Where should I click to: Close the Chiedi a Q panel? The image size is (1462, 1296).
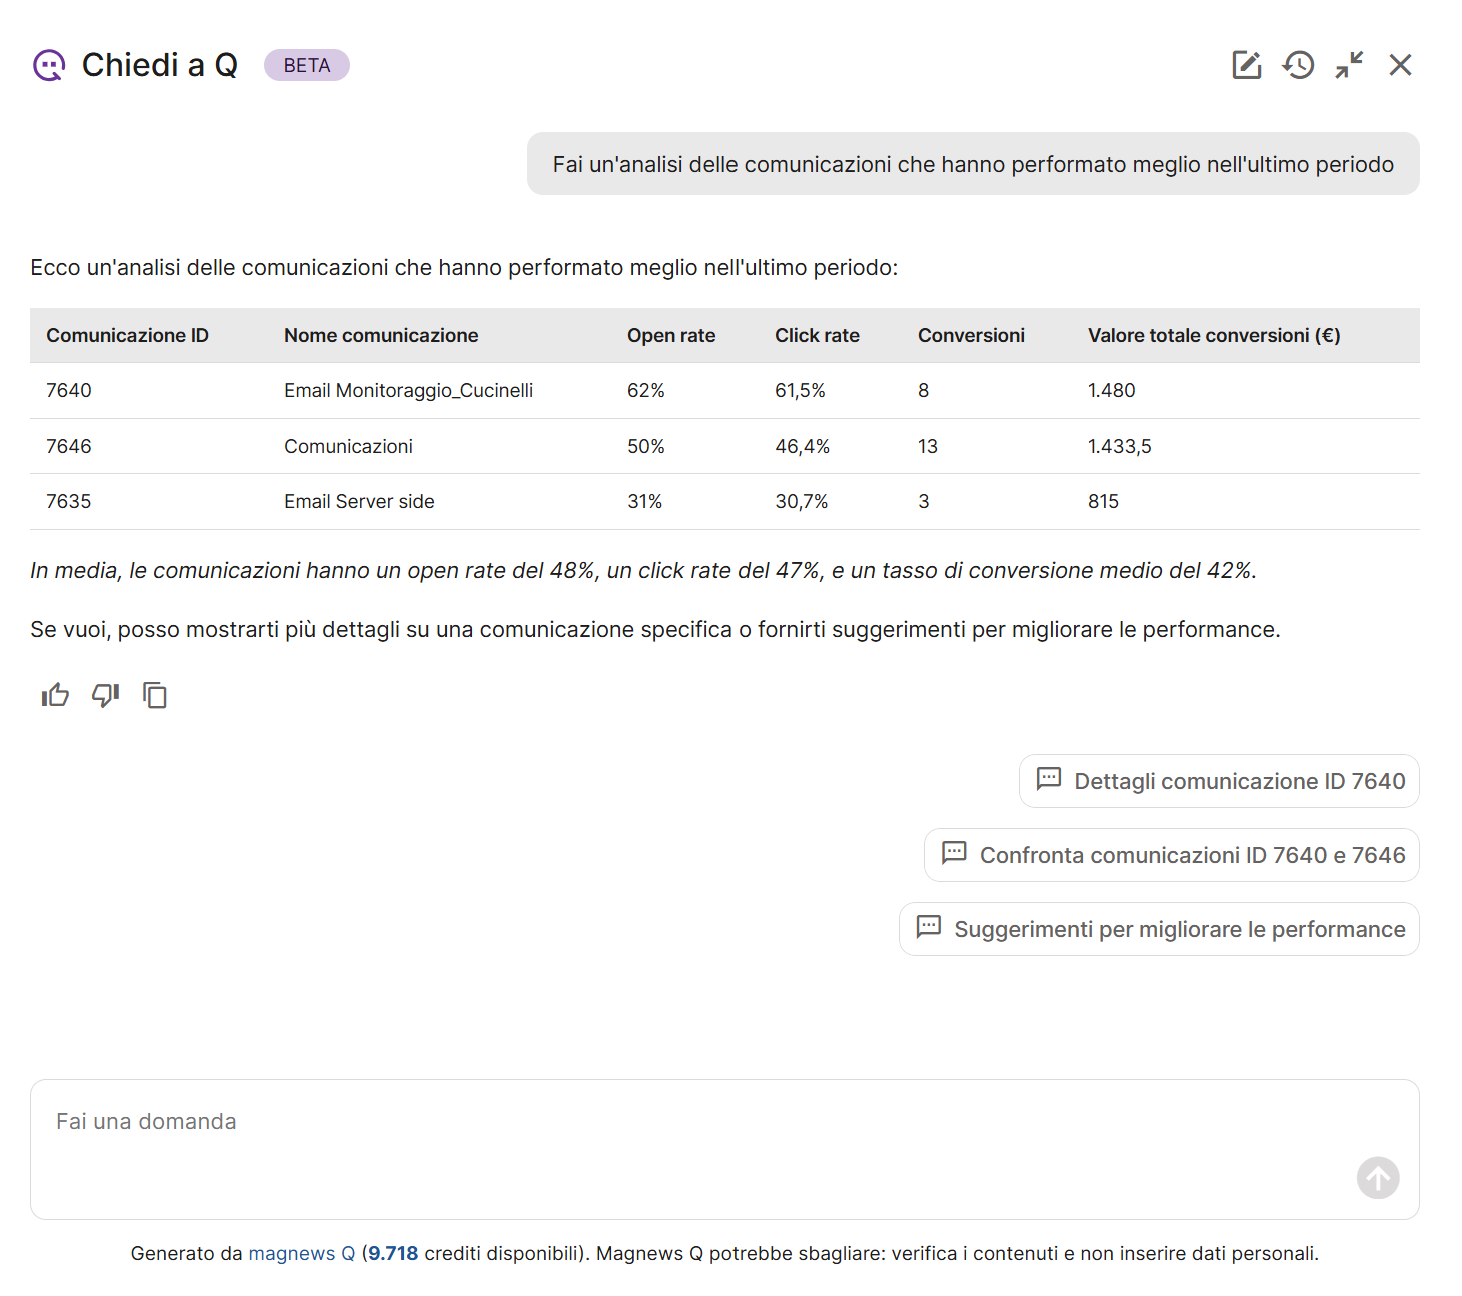[x=1400, y=65]
